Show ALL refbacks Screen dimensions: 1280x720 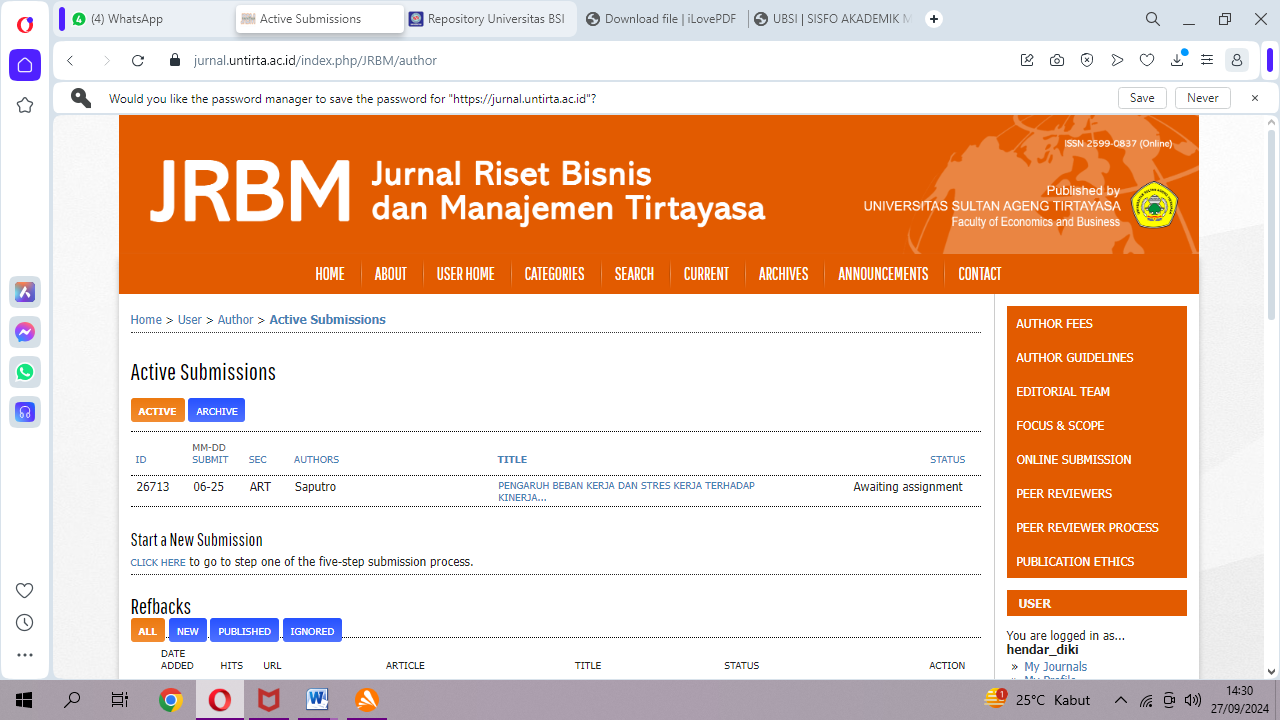147,631
